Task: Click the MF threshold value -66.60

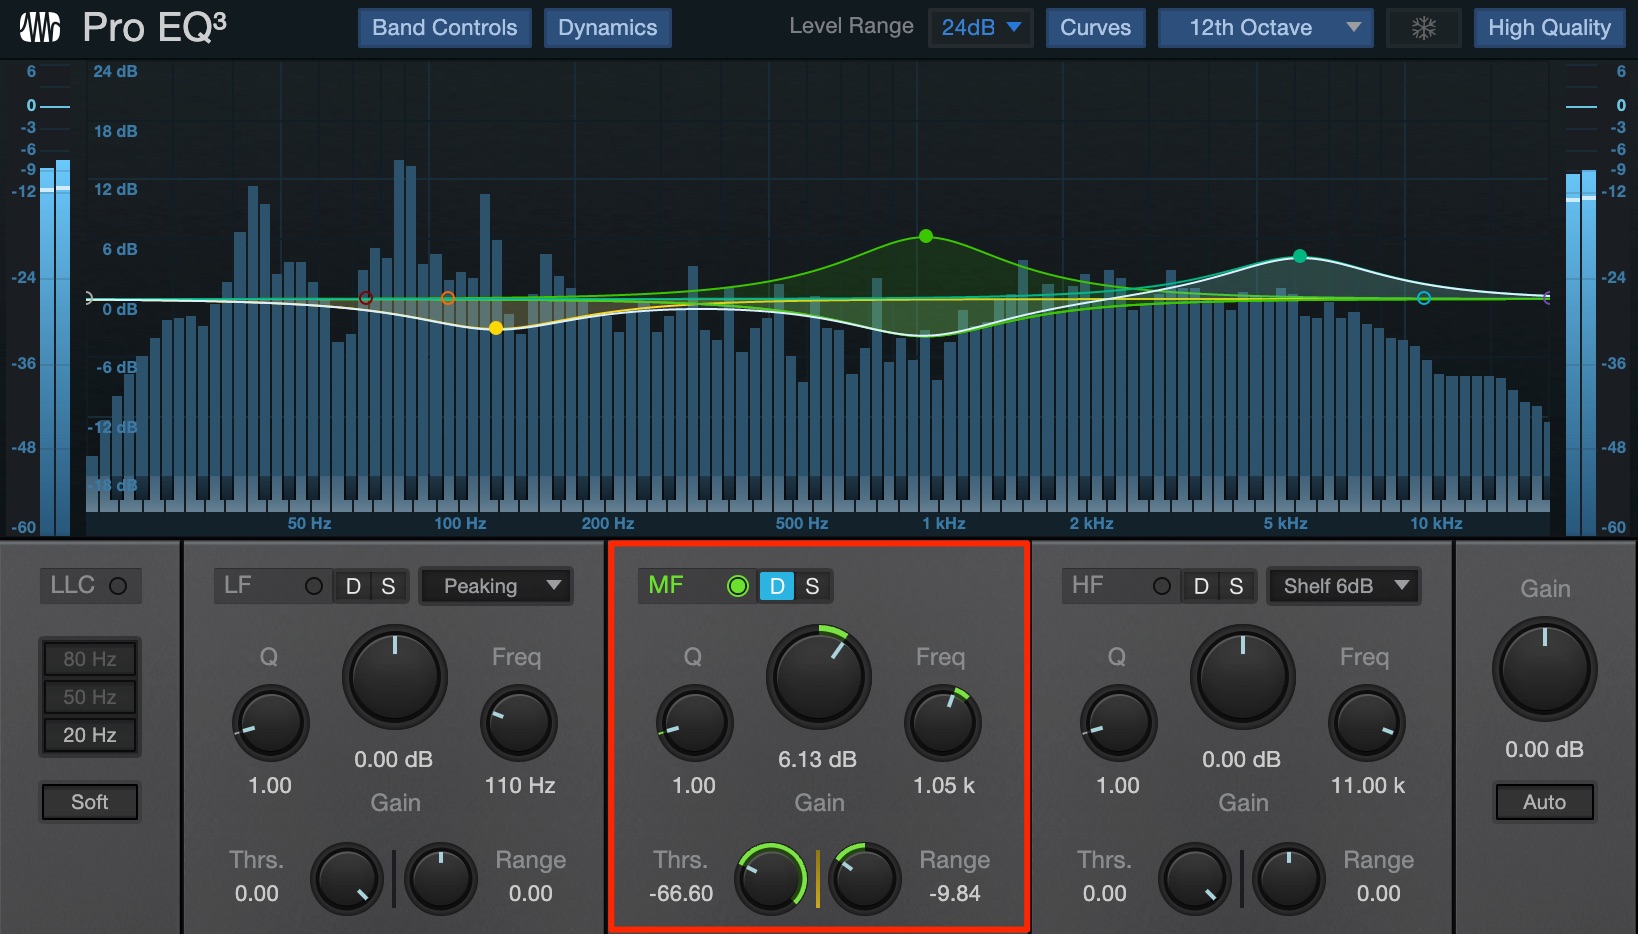Action: [681, 893]
